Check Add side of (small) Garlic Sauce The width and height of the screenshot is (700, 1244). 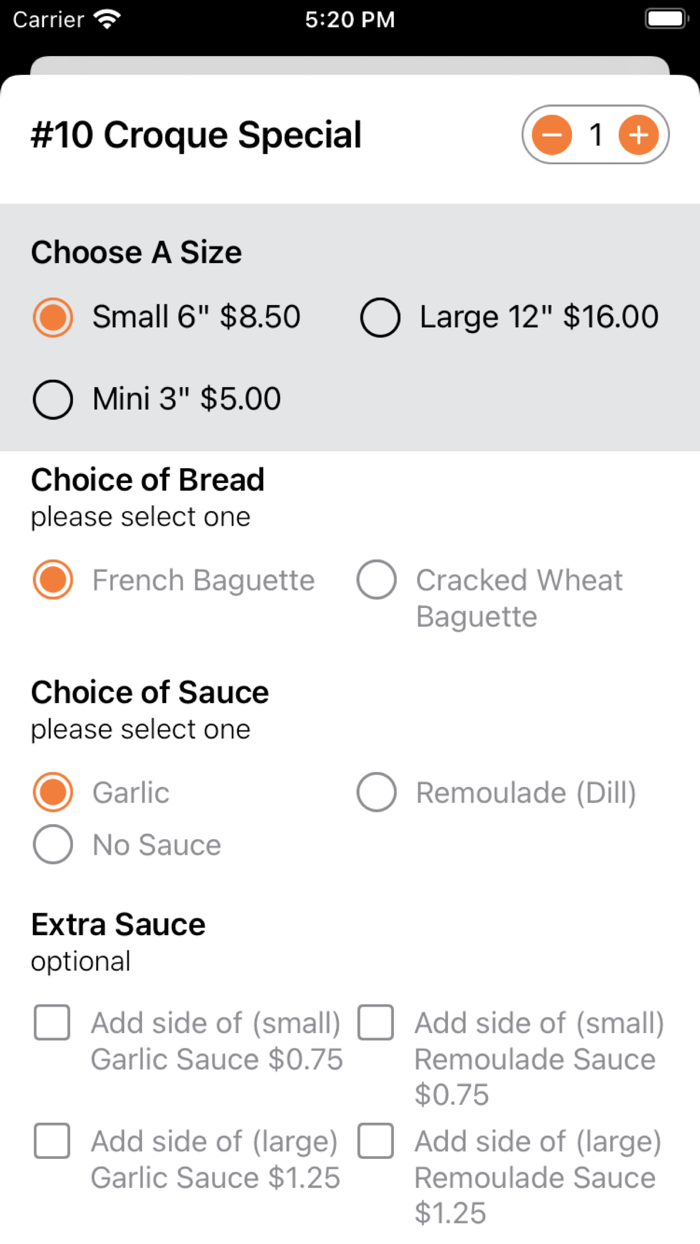tap(51, 1022)
